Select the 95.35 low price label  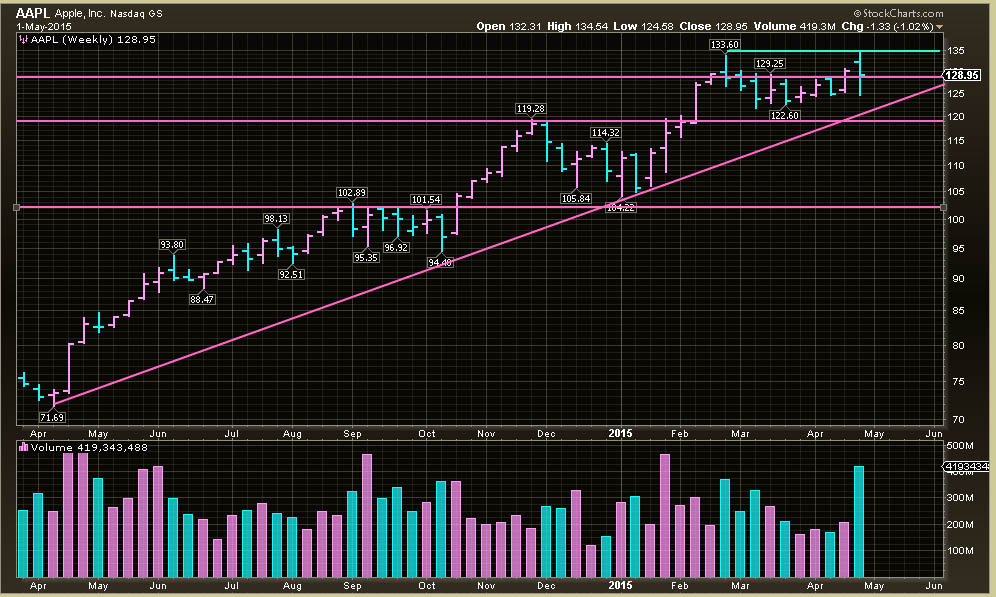[x=366, y=258]
